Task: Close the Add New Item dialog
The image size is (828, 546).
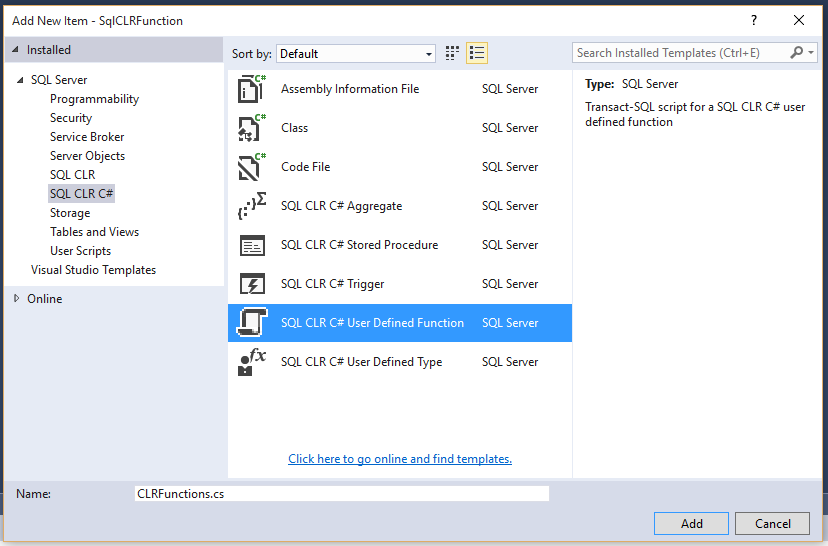Action: pyautogui.click(x=799, y=21)
